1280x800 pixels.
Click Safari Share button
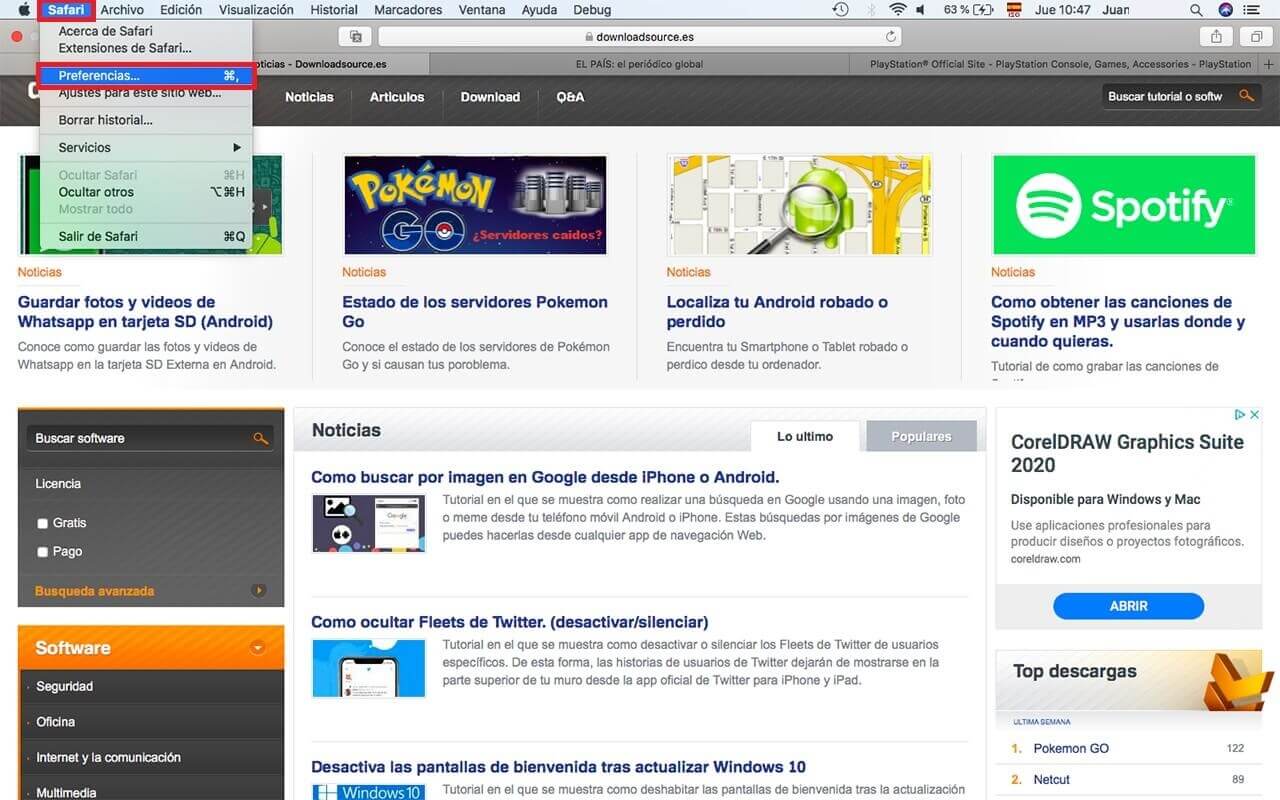1216,37
